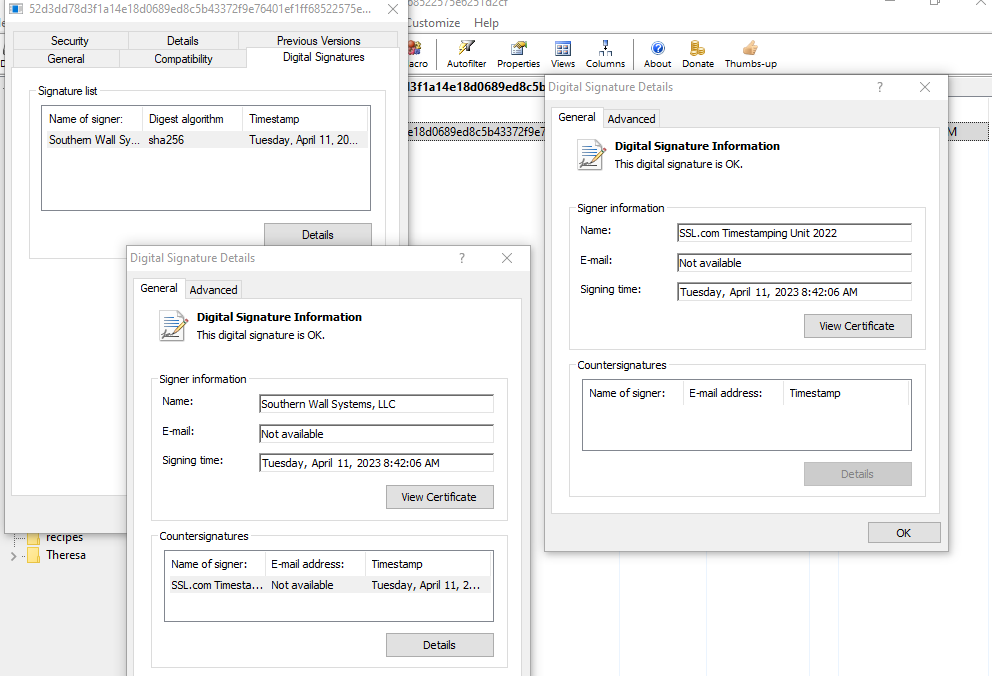Close the Southern Wall Digital Signature Details dialog
Screen dimensions: 992x676
point(507,258)
